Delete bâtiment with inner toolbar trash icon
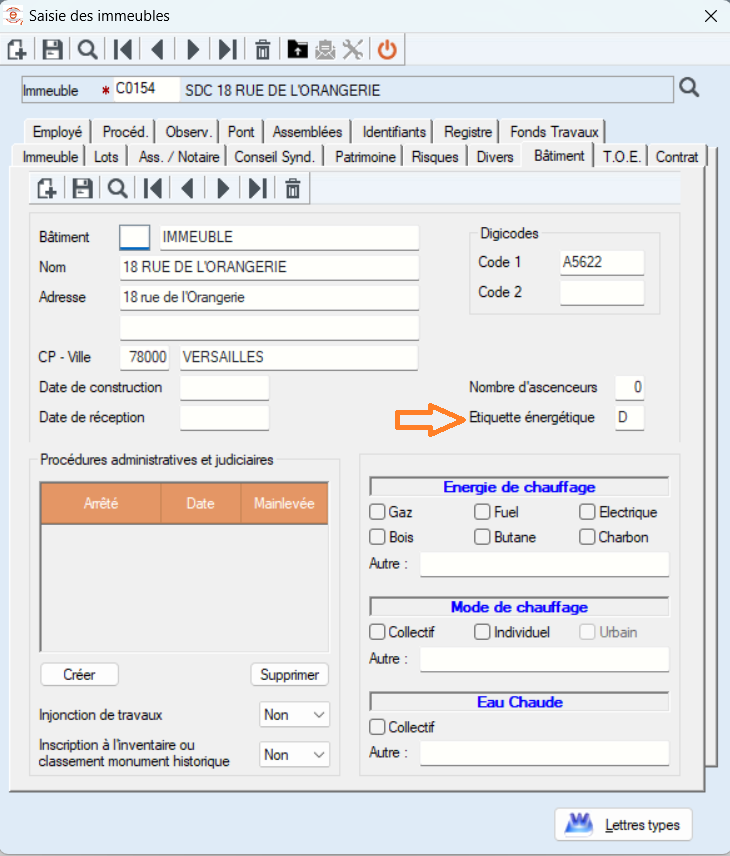Screen dimensions: 730x856 point(293,189)
